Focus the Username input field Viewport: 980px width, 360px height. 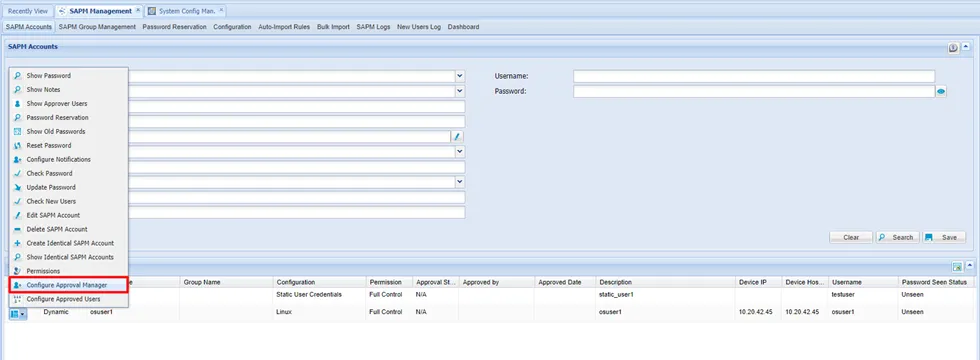[754, 76]
